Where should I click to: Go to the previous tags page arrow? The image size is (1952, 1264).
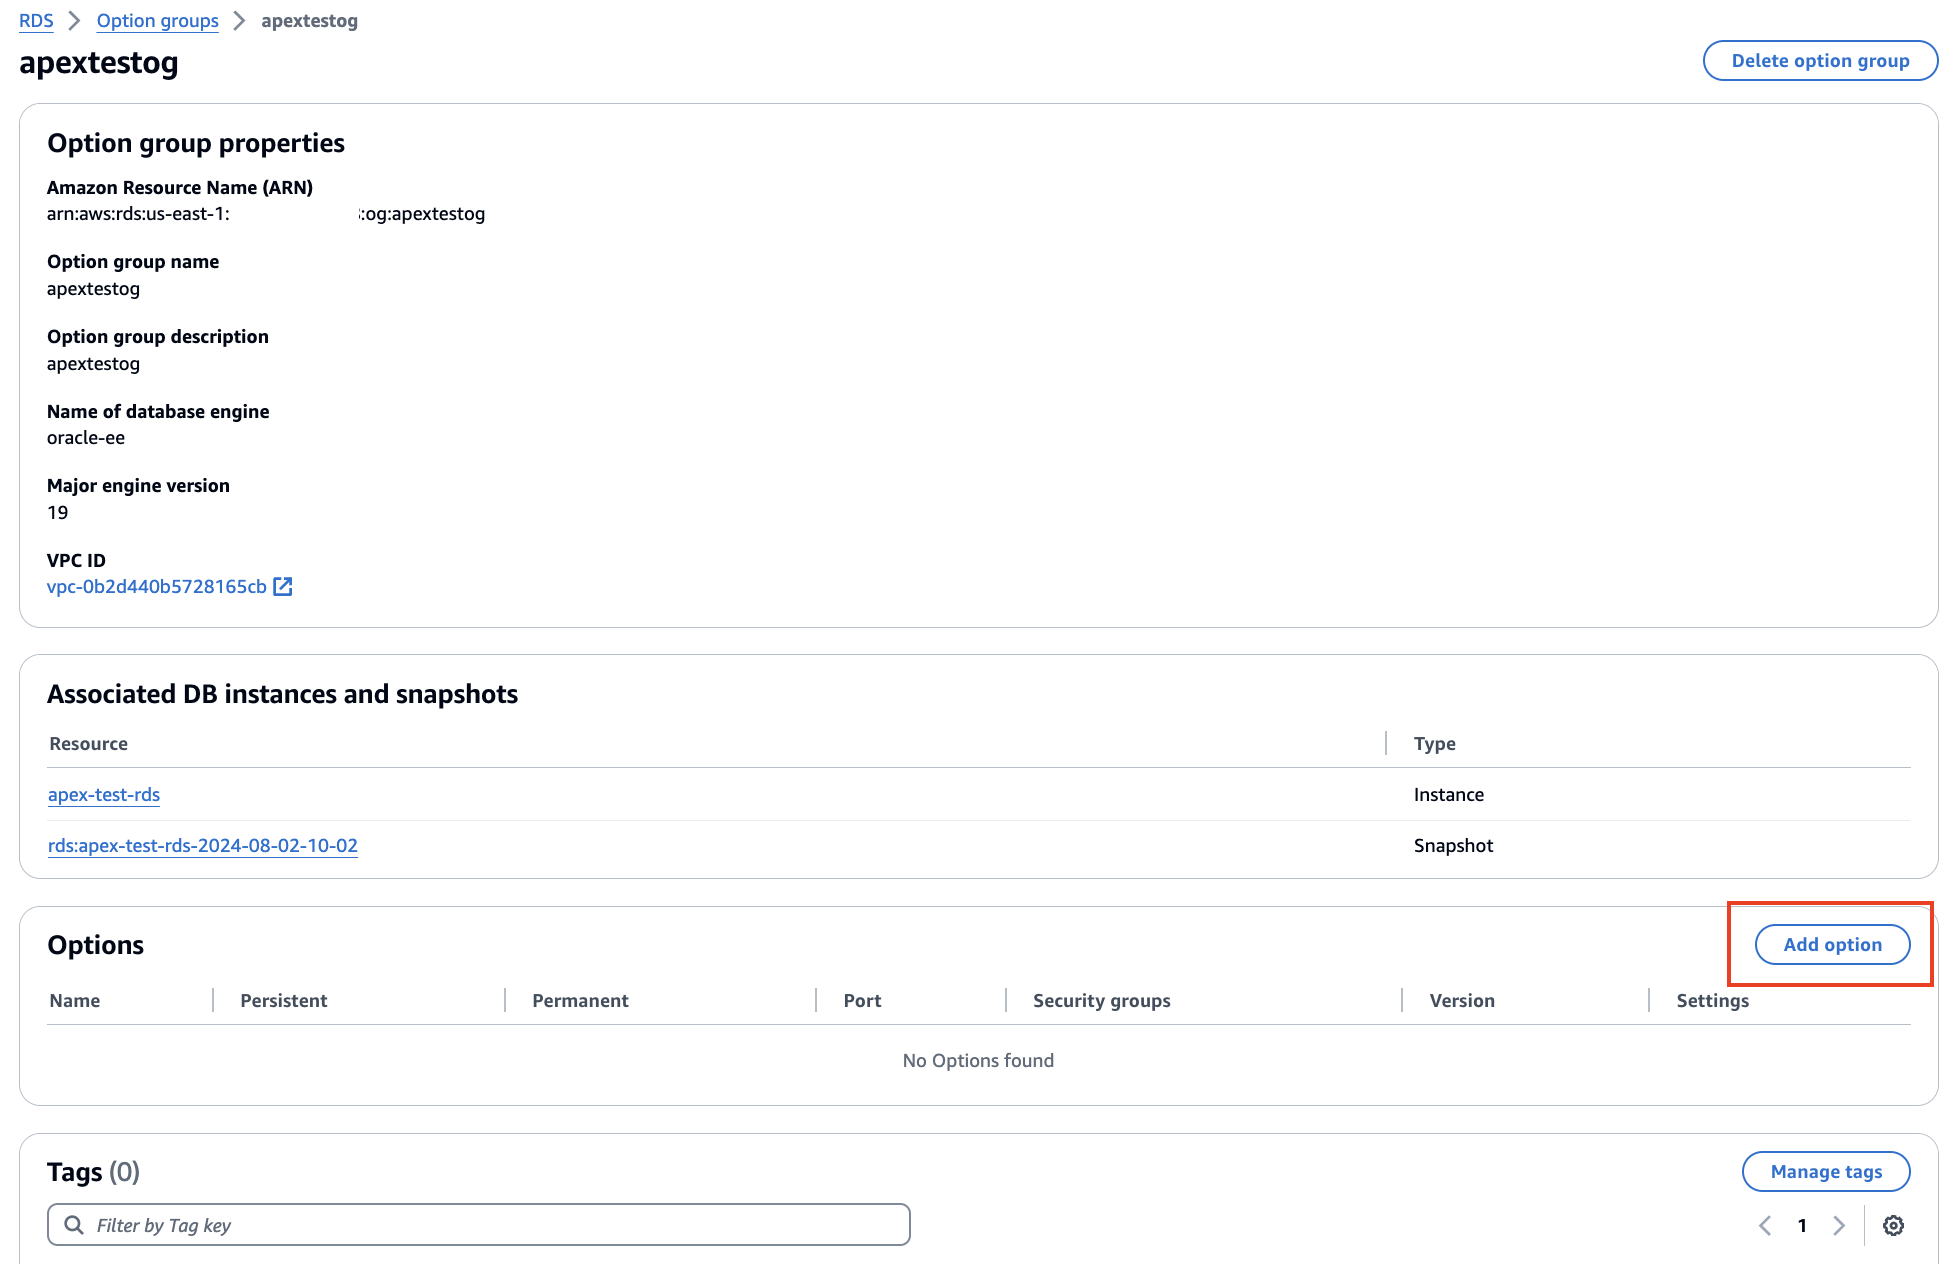(x=1765, y=1226)
